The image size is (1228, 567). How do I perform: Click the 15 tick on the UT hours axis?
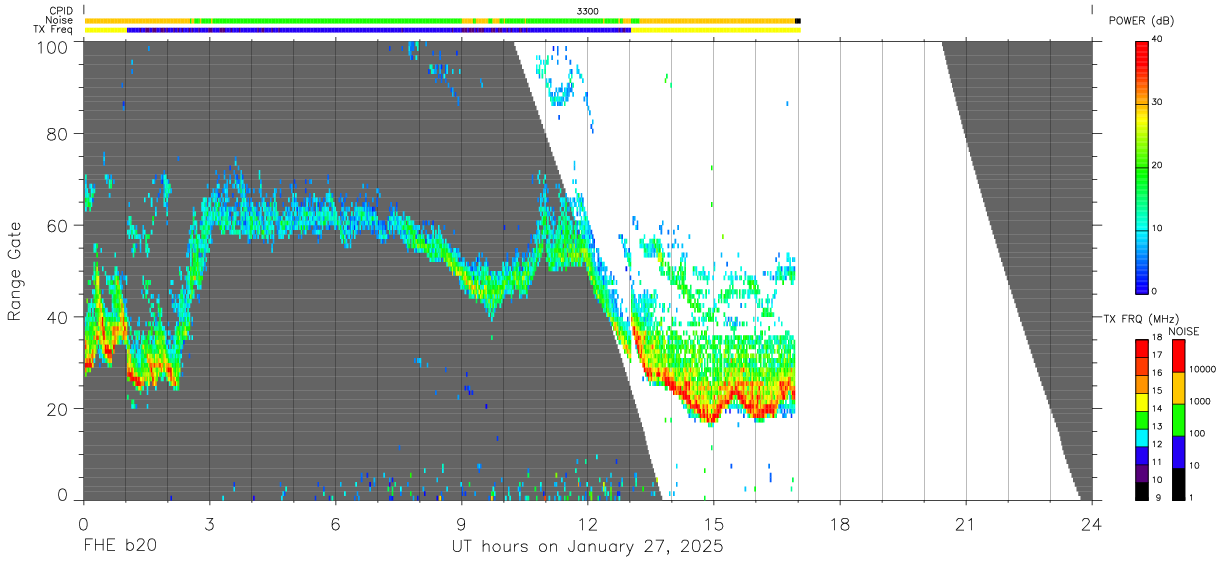714,523
